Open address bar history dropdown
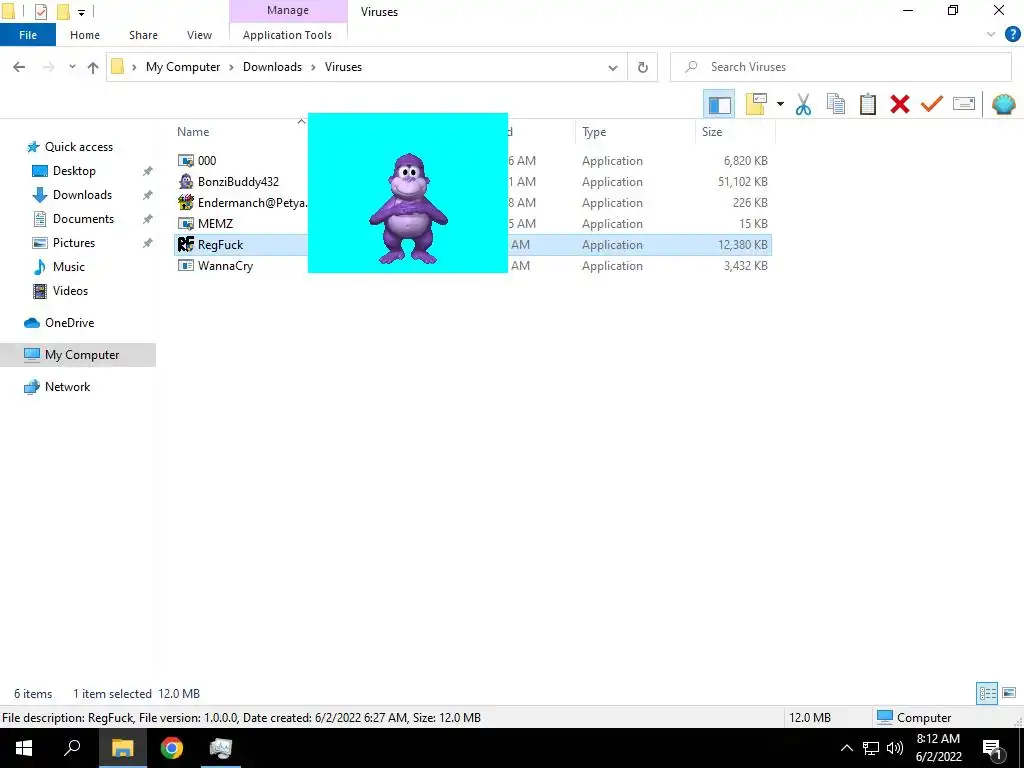Viewport: 1024px width, 768px height. (x=613, y=67)
